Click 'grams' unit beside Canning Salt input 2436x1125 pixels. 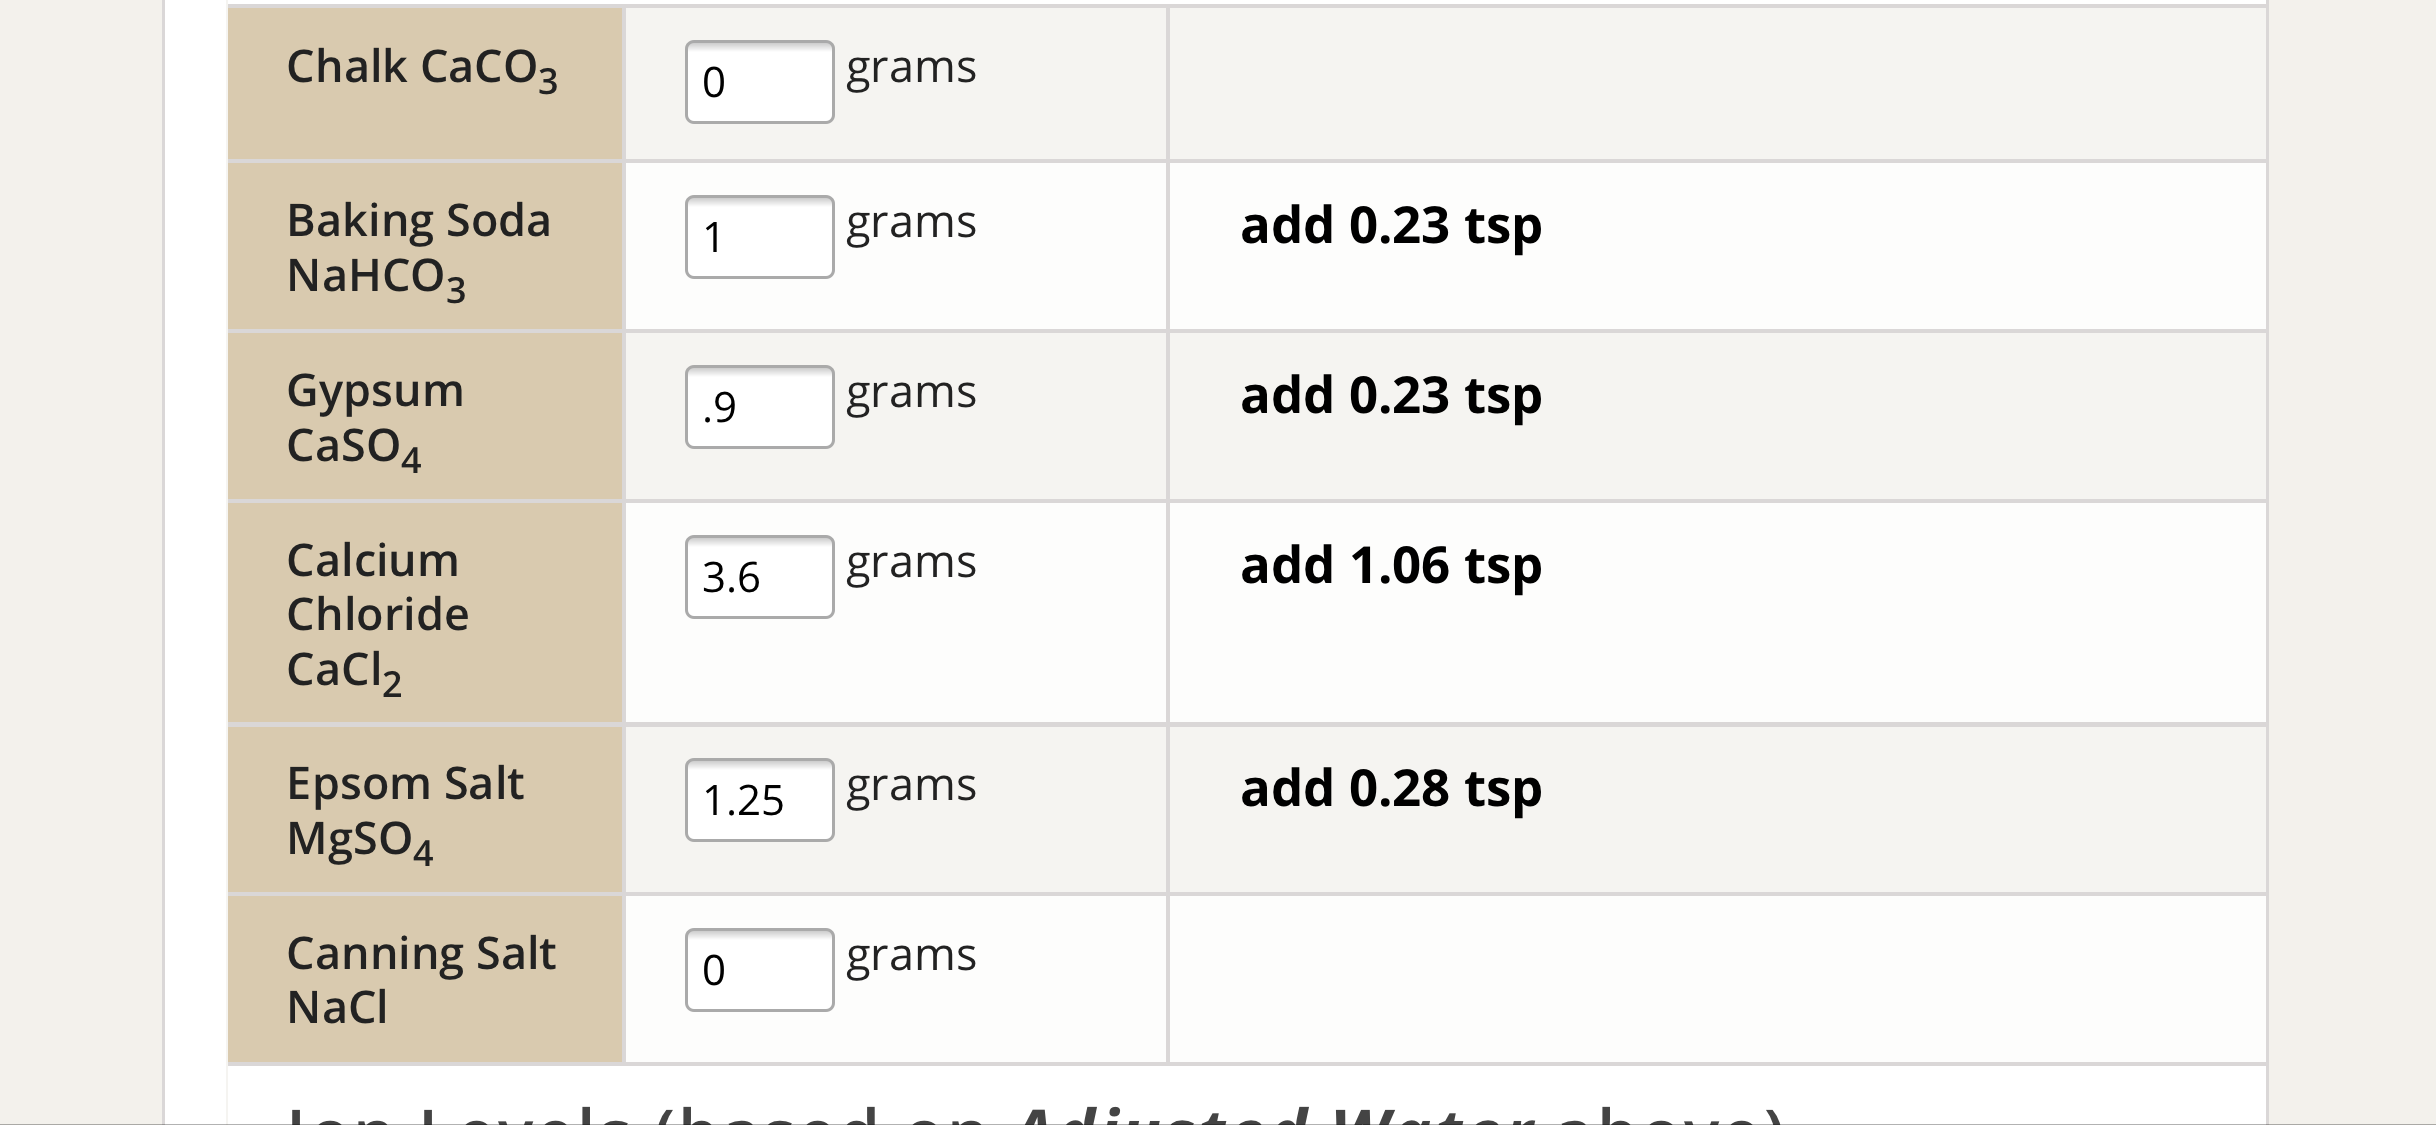tap(911, 958)
